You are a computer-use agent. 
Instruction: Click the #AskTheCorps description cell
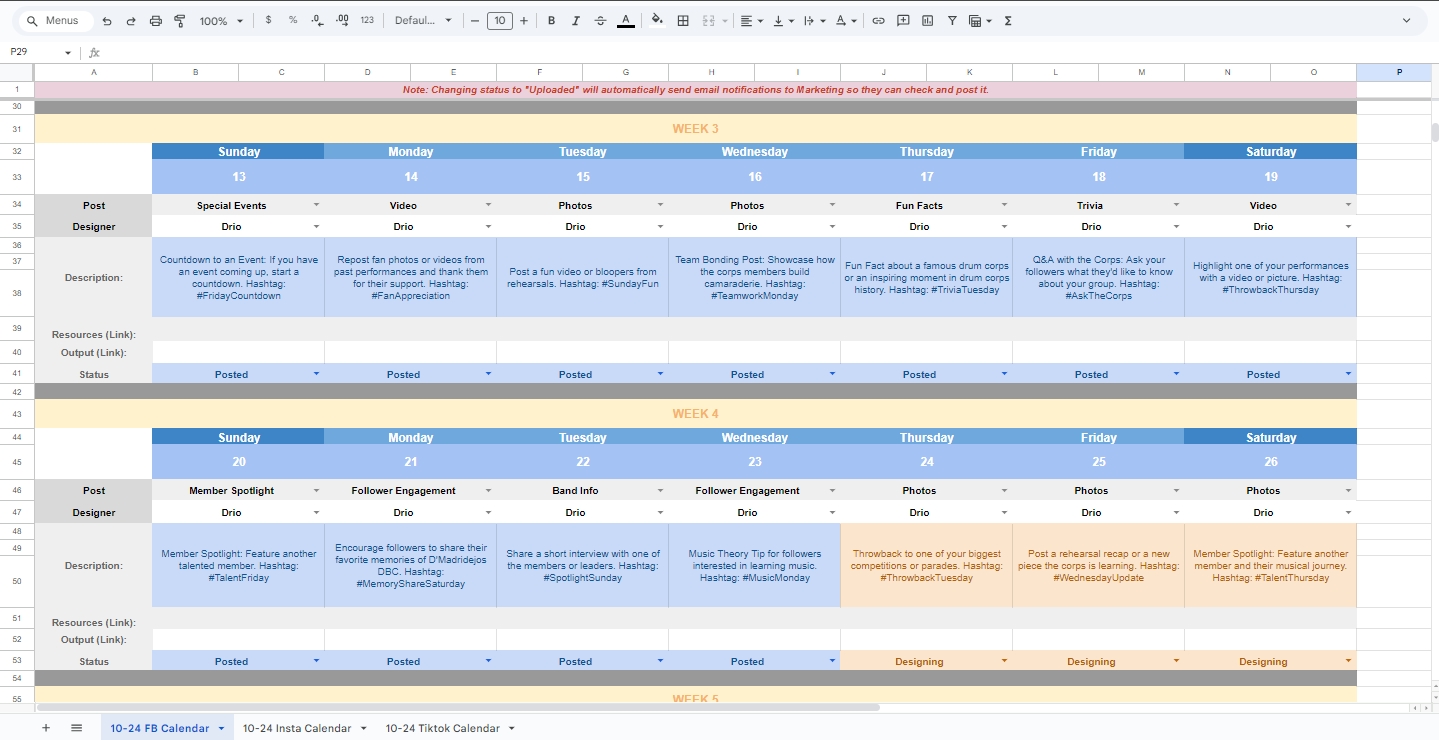[1098, 277]
